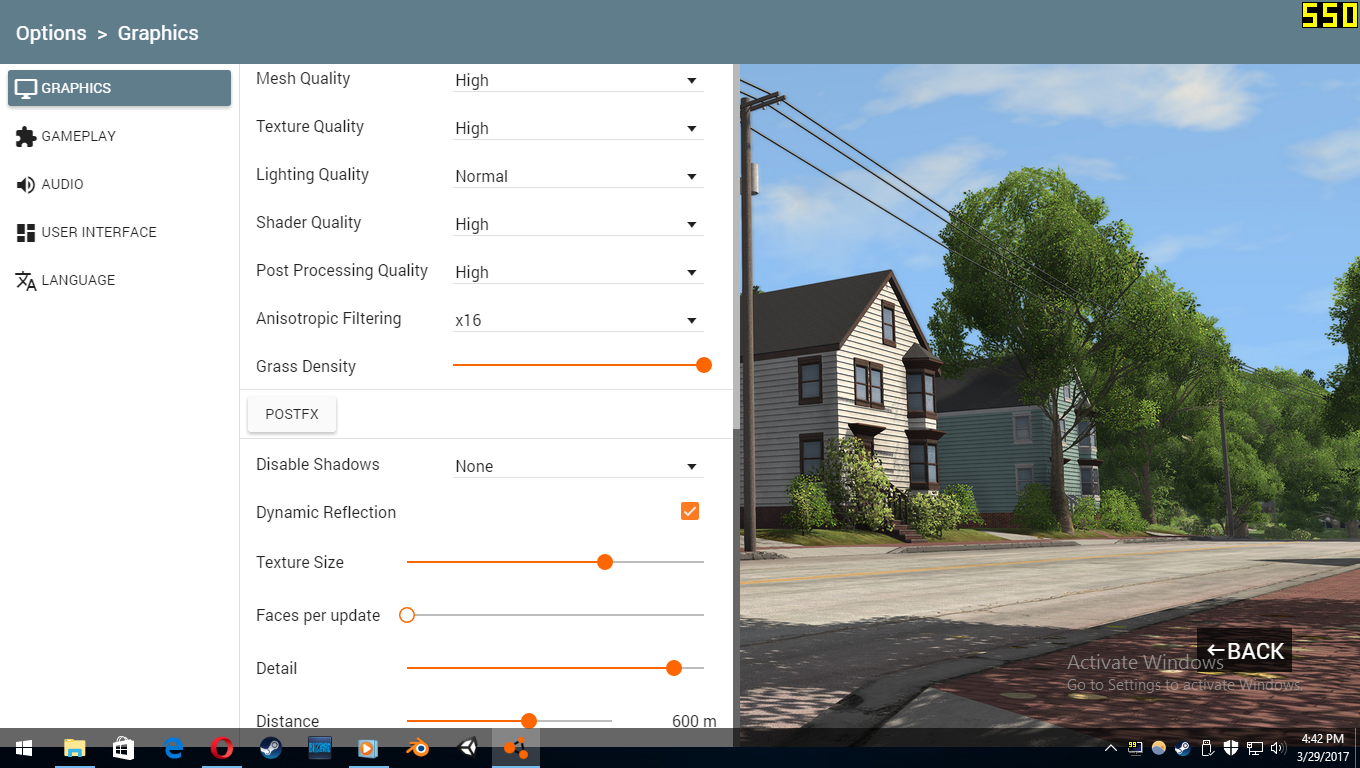Click the POSTFX button
The image size is (1360, 768).
292,414
